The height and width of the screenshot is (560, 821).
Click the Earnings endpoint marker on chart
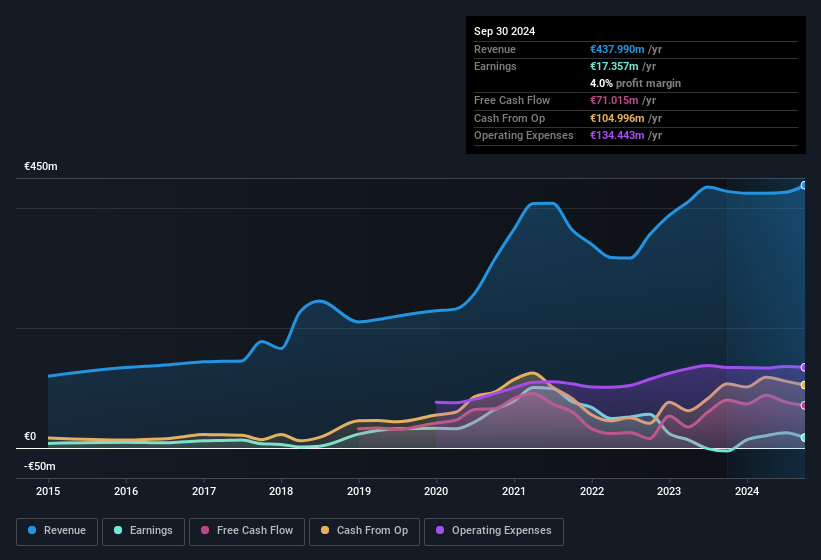pos(804,437)
